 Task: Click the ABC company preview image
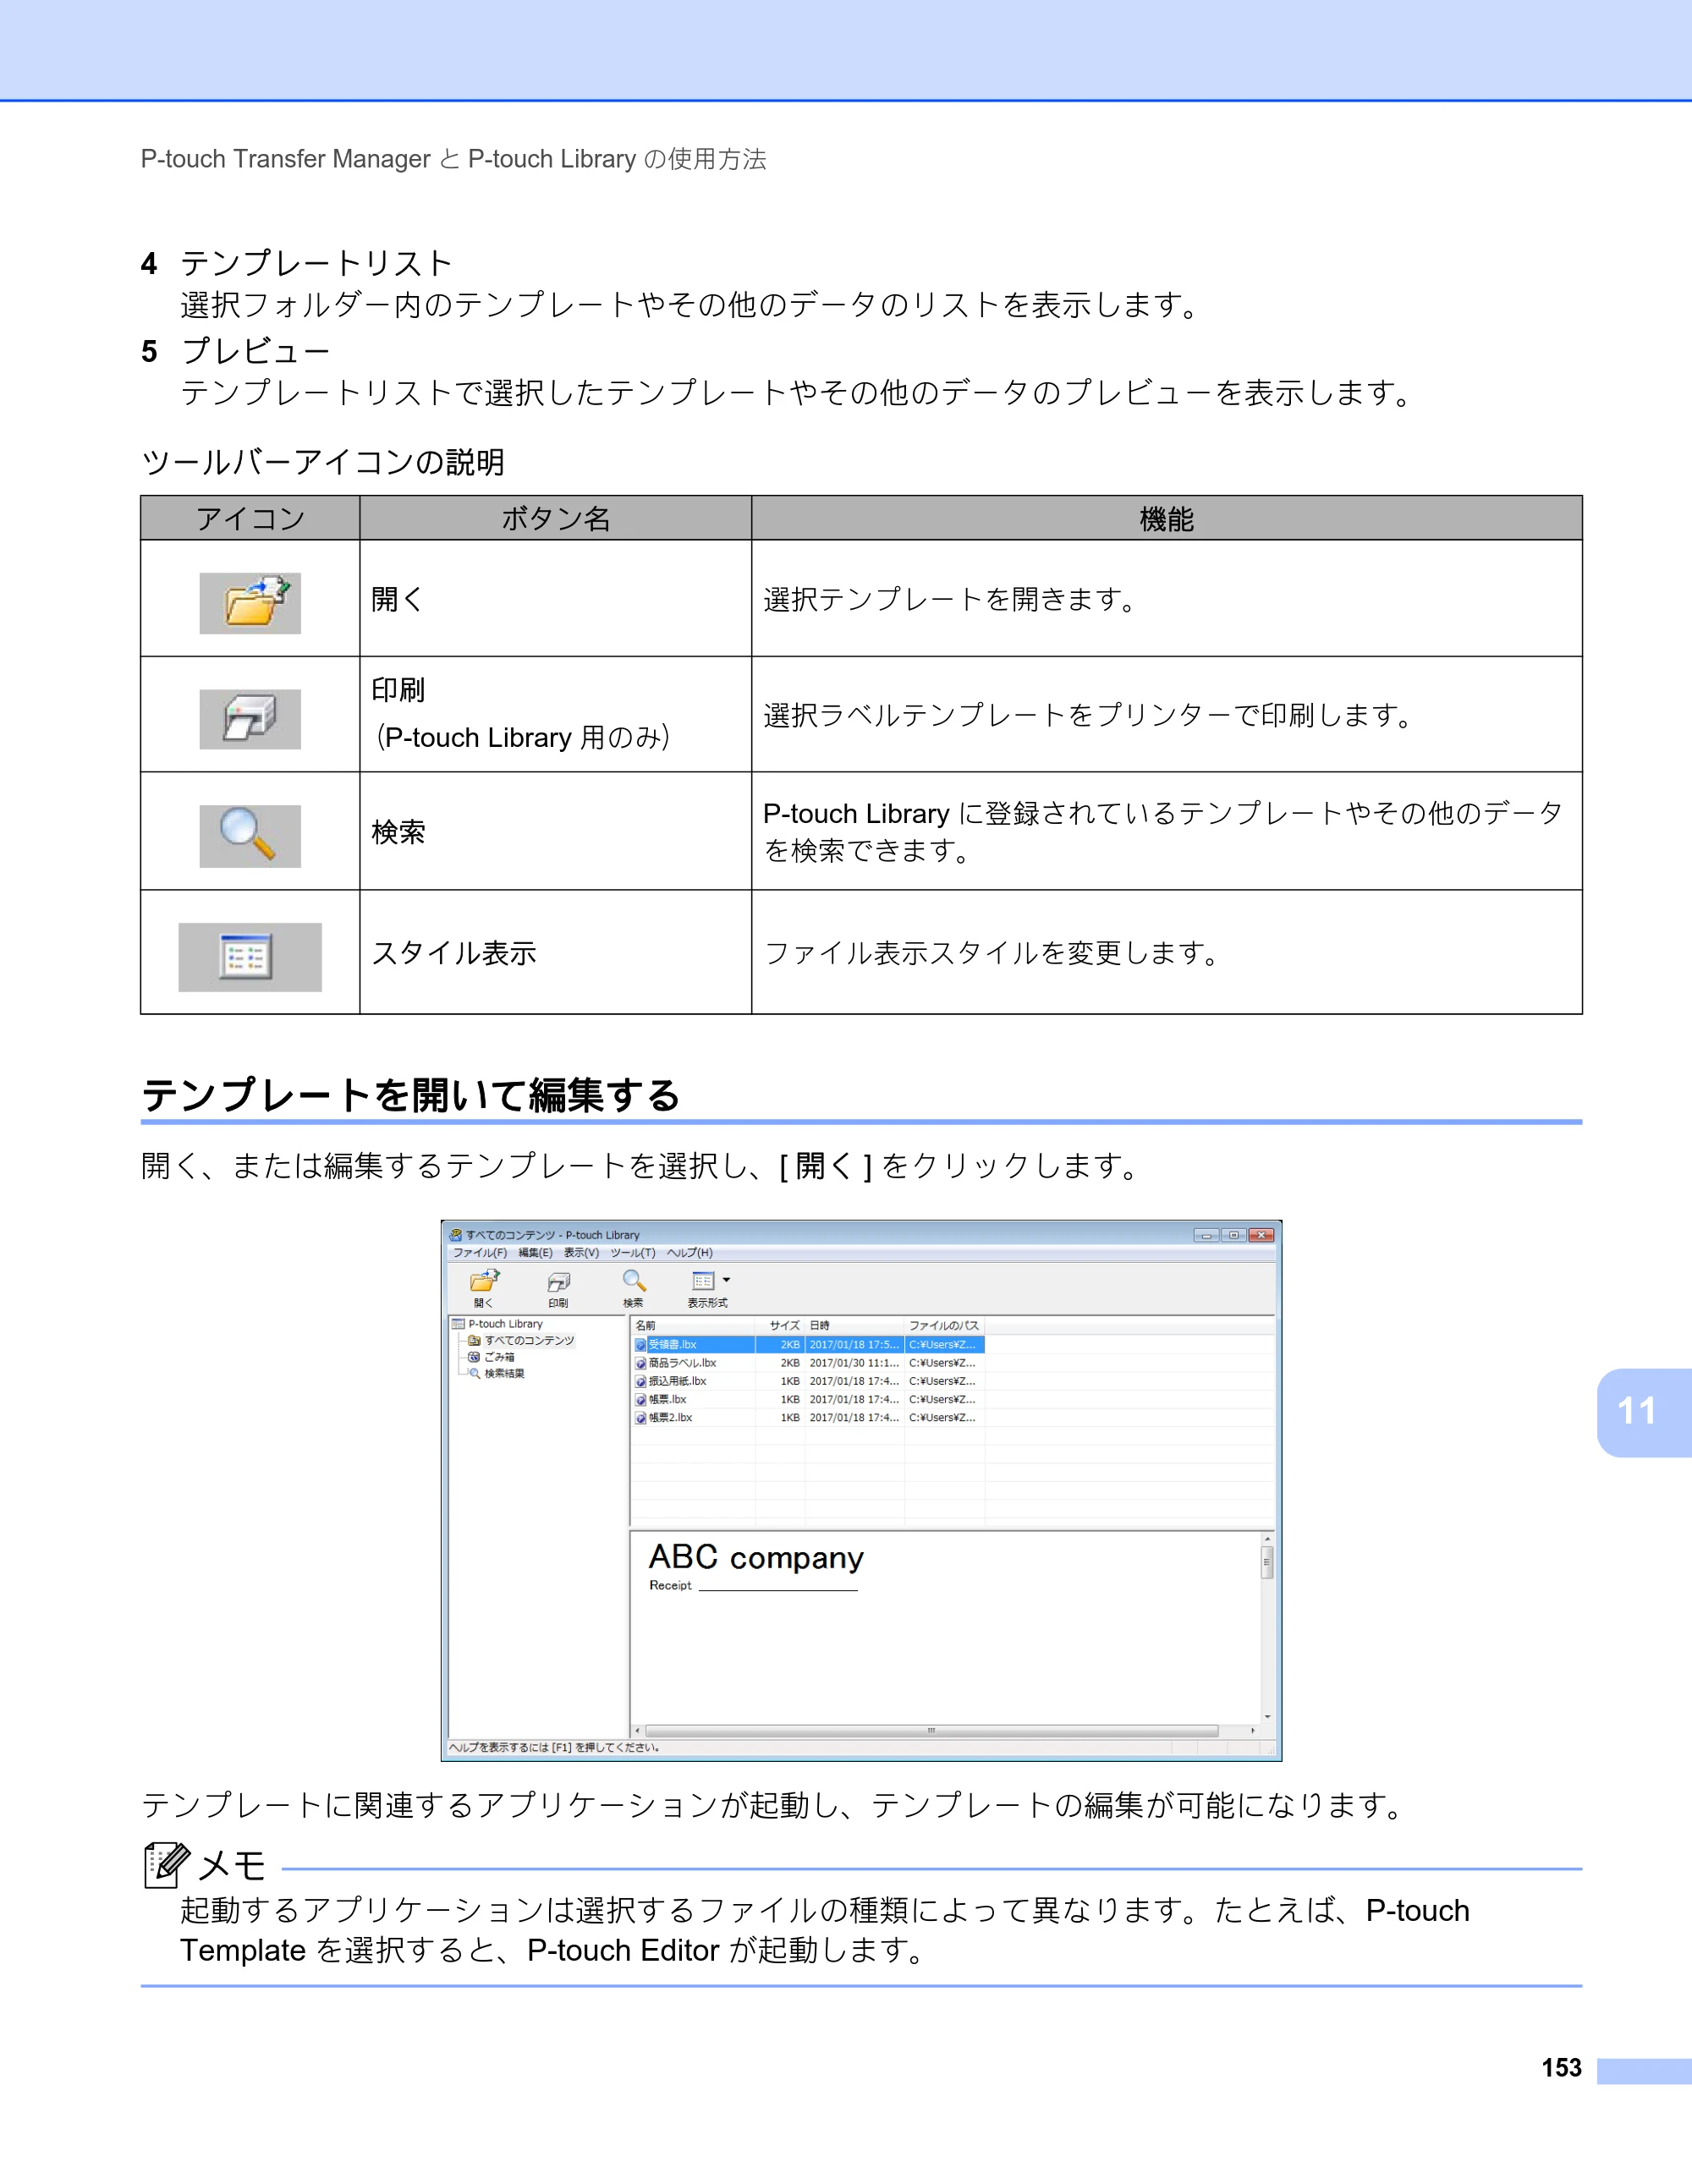point(756,1566)
